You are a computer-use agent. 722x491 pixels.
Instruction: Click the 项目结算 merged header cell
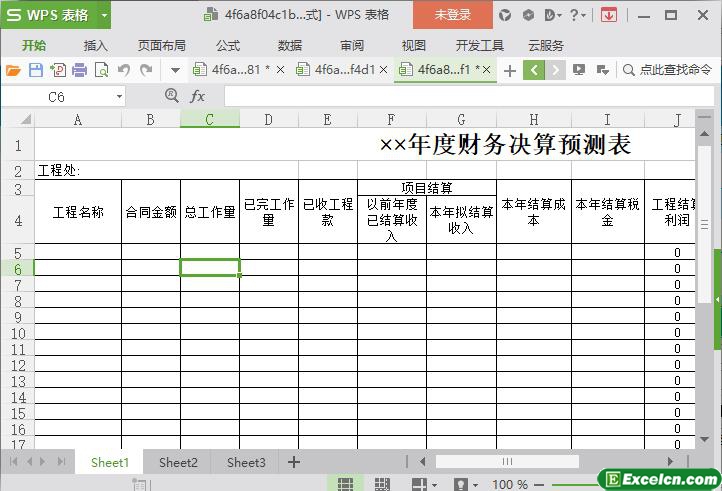[427, 187]
